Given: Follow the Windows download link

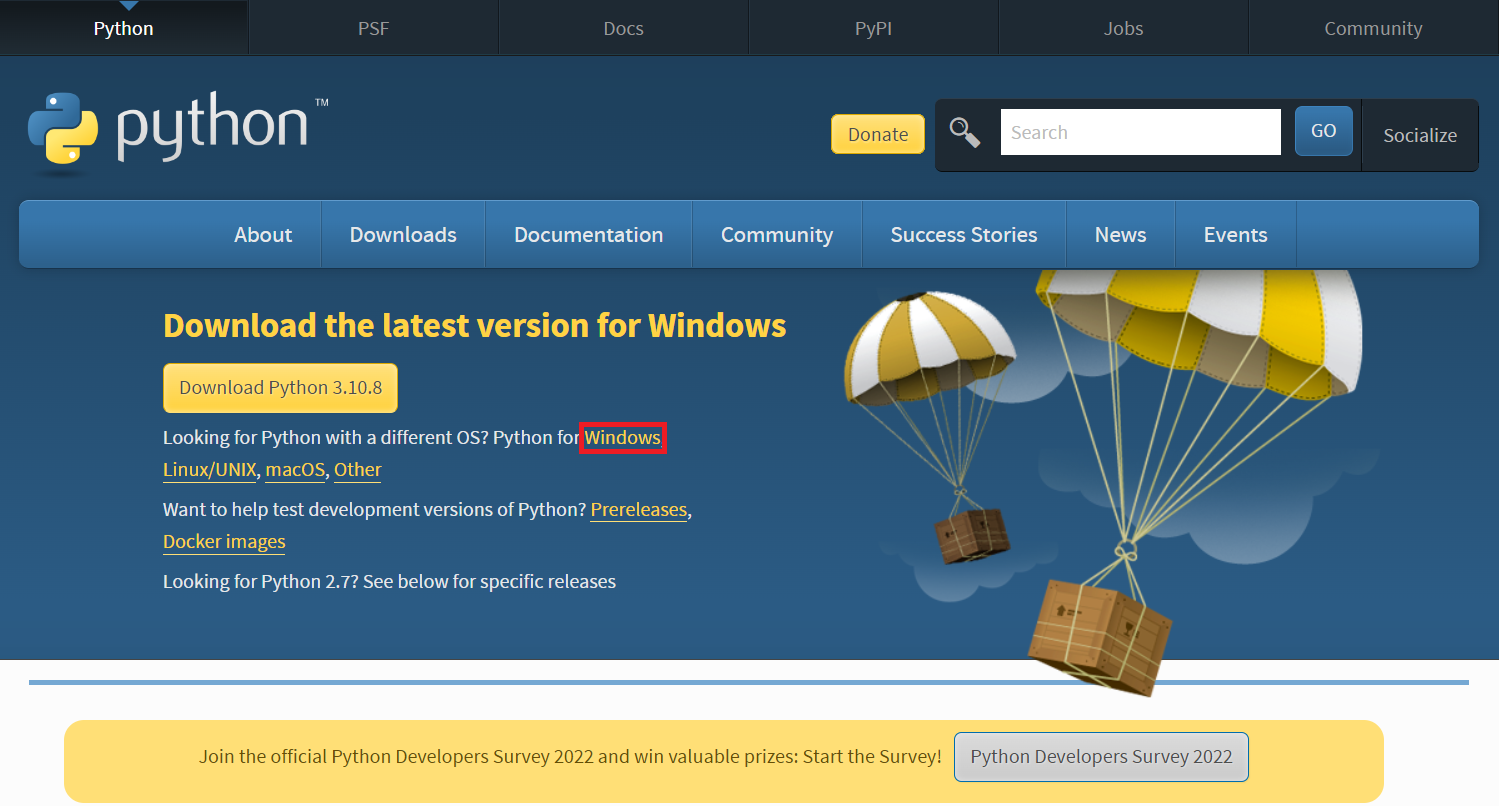Looking at the screenshot, I should (x=622, y=438).
